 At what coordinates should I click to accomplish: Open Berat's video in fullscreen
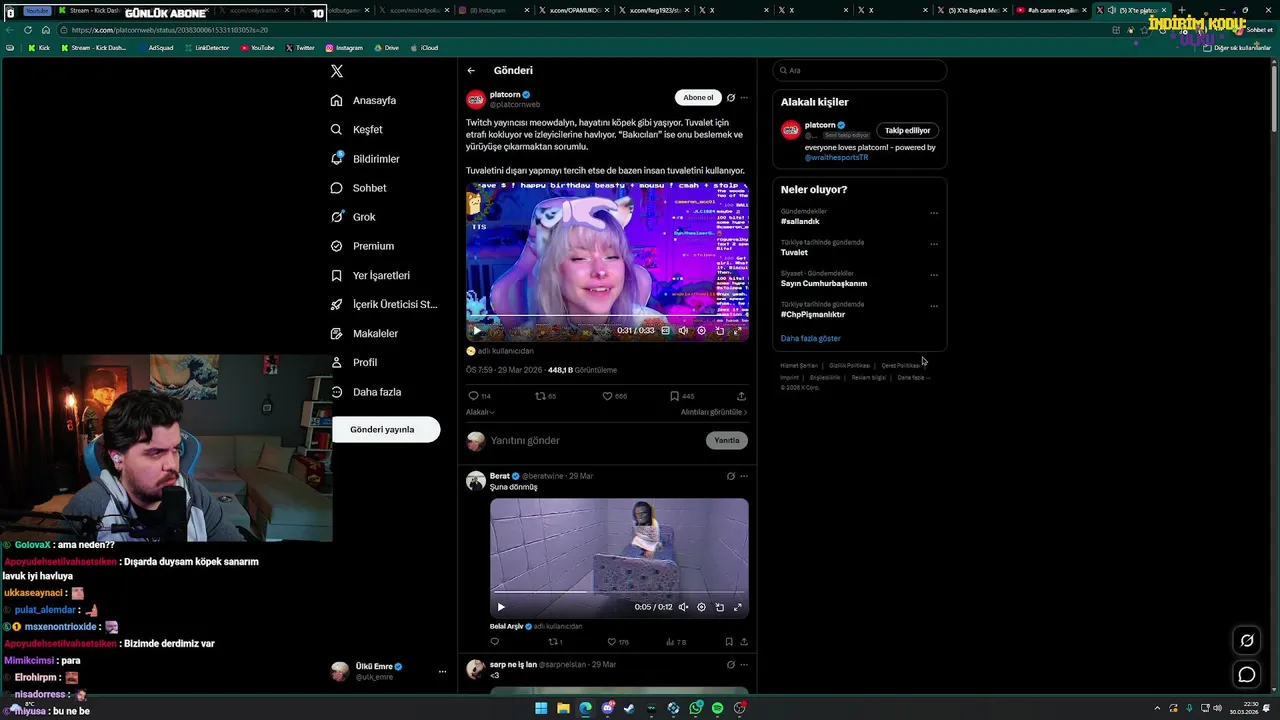(x=738, y=607)
